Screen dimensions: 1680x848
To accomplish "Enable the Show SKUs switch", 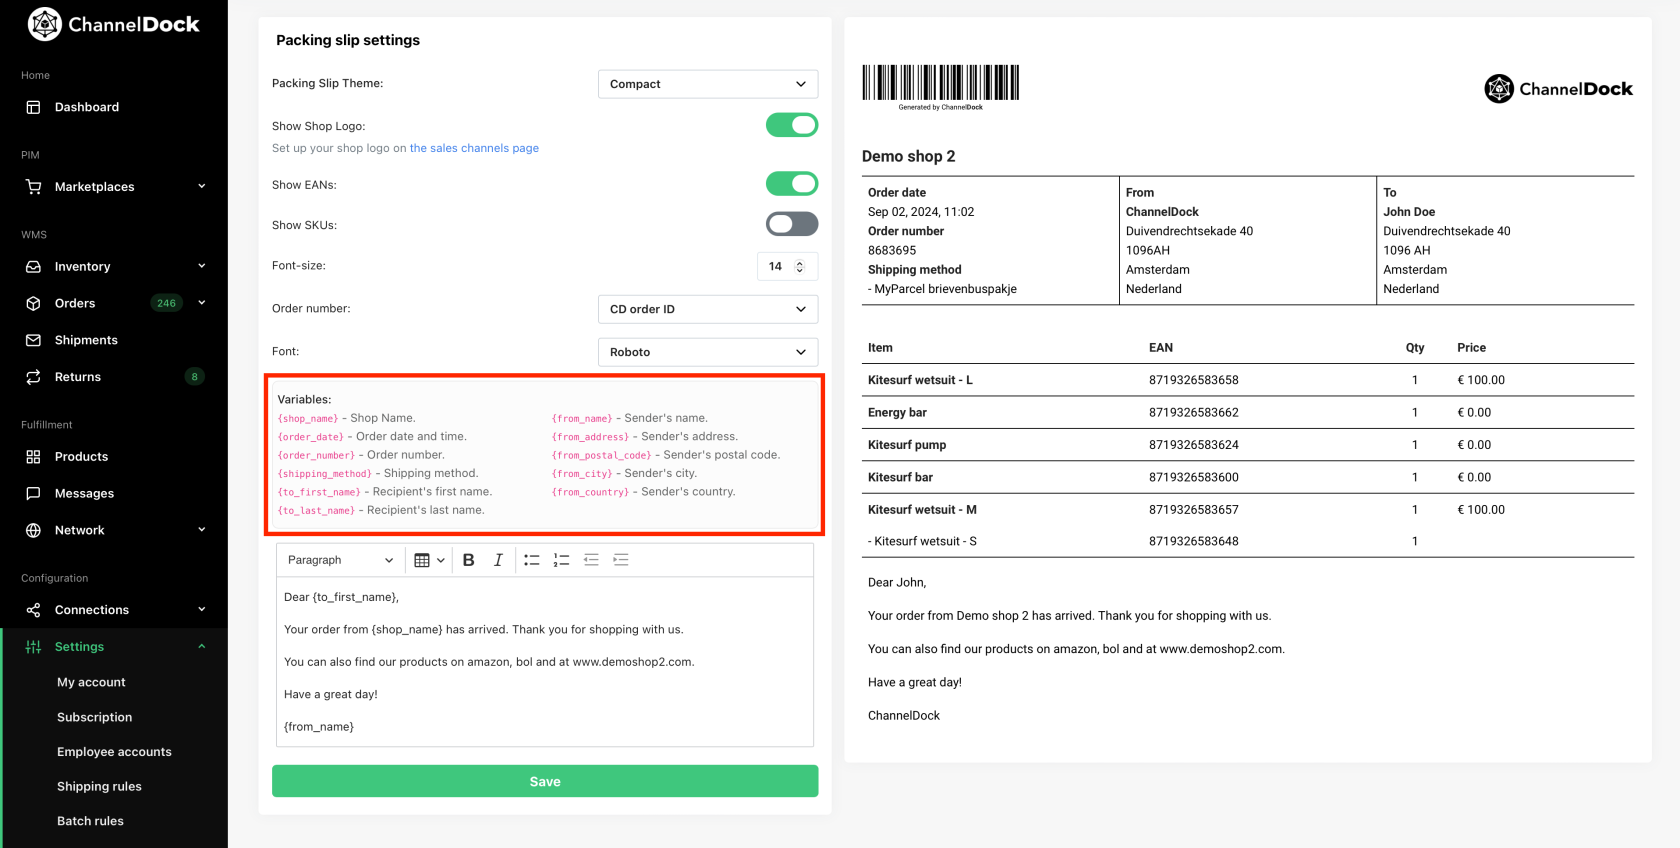I will [792, 224].
